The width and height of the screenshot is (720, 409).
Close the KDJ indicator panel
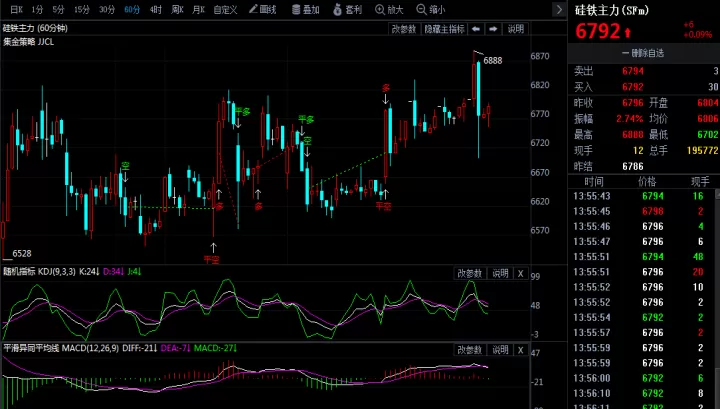[520, 274]
